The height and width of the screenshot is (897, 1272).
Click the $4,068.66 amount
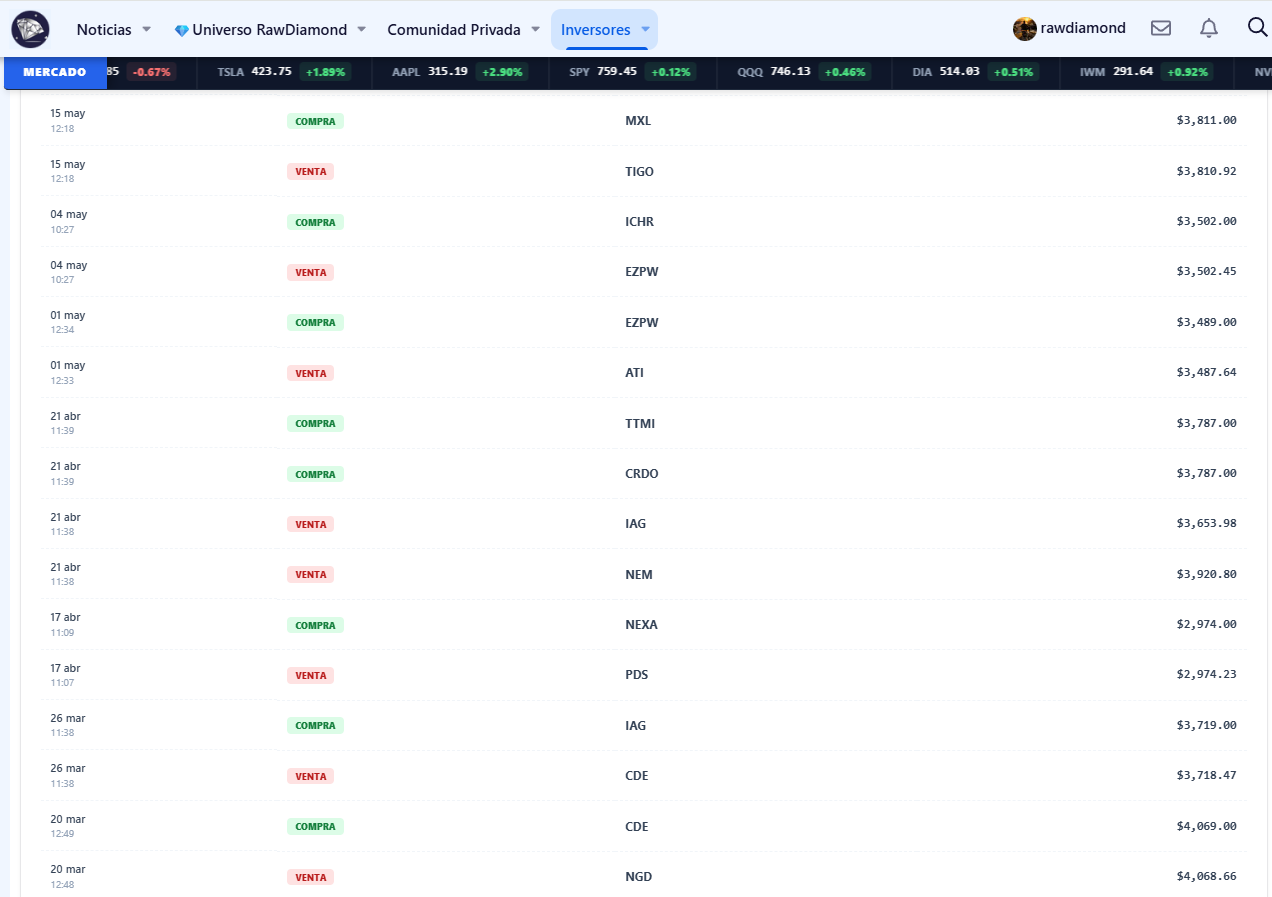pyautogui.click(x=1206, y=876)
